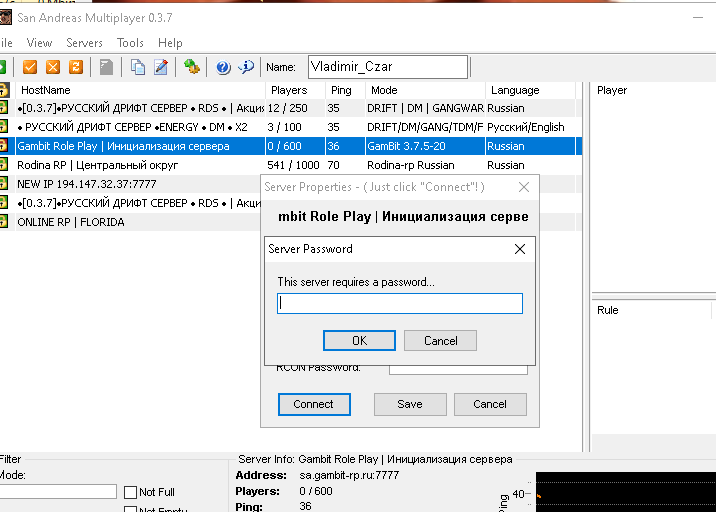
Task: Click the copy server info toolbar icon
Action: pyautogui.click(x=137, y=67)
